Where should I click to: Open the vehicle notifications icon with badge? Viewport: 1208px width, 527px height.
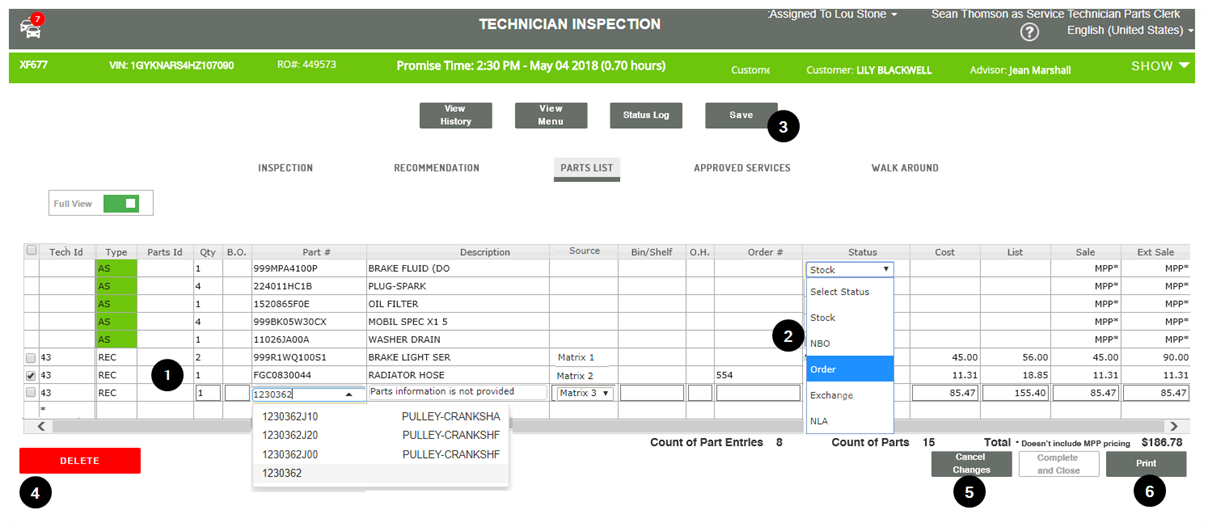(x=31, y=26)
